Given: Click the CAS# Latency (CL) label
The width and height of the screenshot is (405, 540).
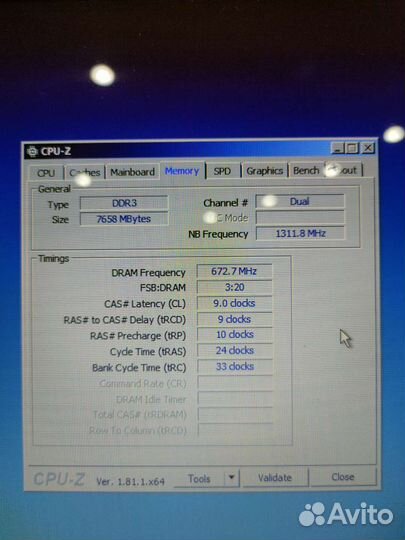Looking at the screenshot, I should pyautogui.click(x=145, y=304).
